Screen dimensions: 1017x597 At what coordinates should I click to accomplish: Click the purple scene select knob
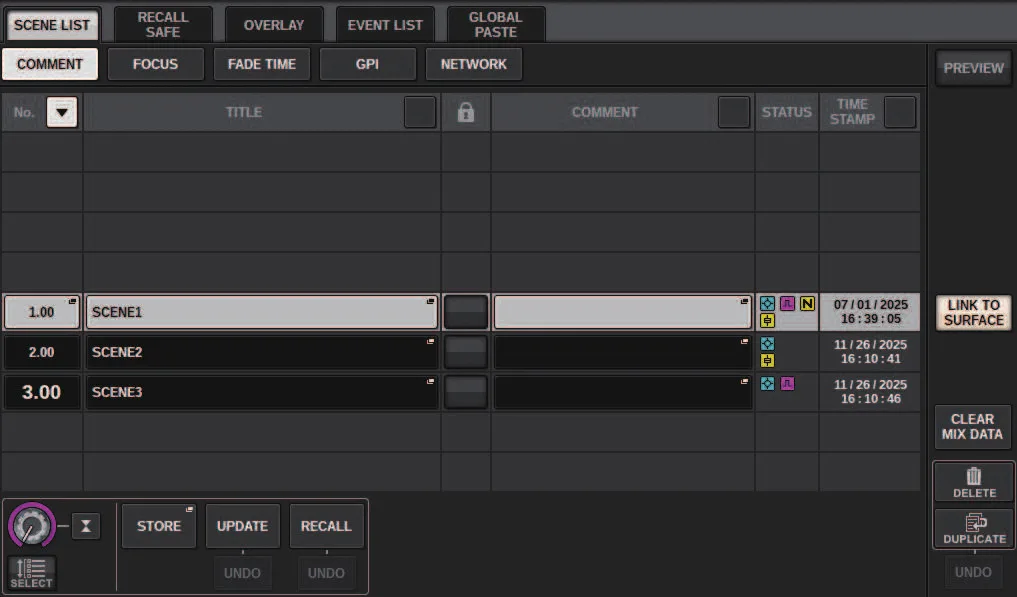pyautogui.click(x=31, y=526)
